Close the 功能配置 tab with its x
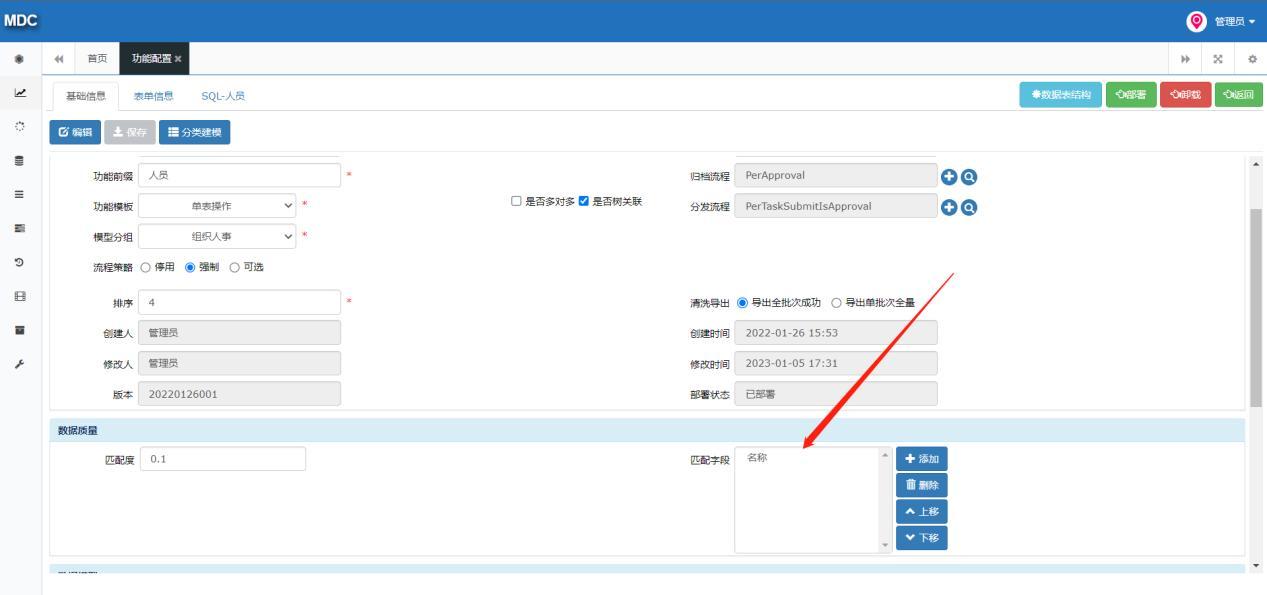The image size is (1267, 595). tap(178, 59)
